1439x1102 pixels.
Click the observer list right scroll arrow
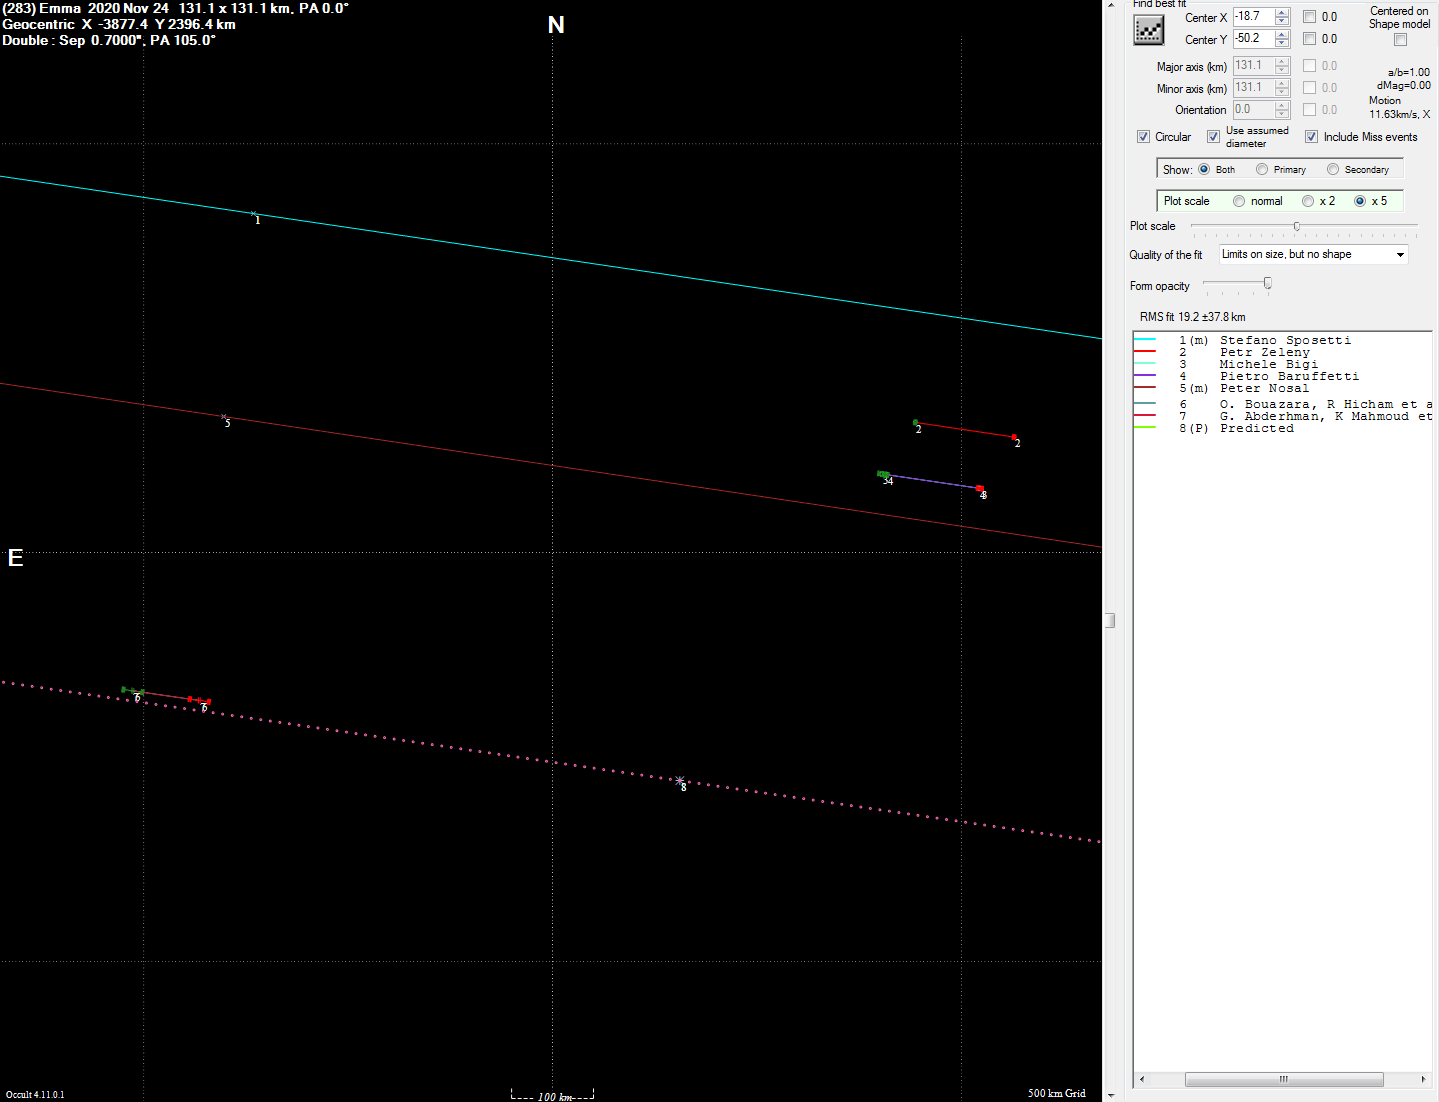pyautogui.click(x=1423, y=1079)
